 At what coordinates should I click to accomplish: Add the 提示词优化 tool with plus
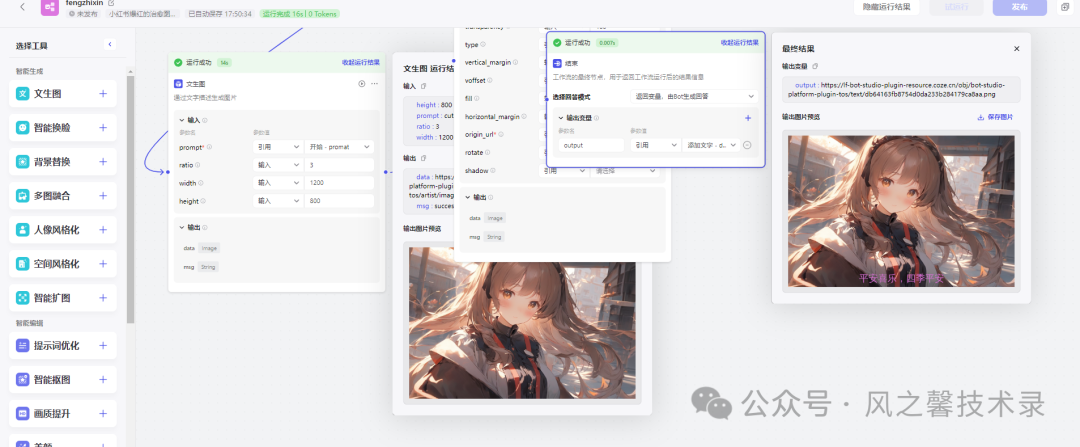point(103,346)
